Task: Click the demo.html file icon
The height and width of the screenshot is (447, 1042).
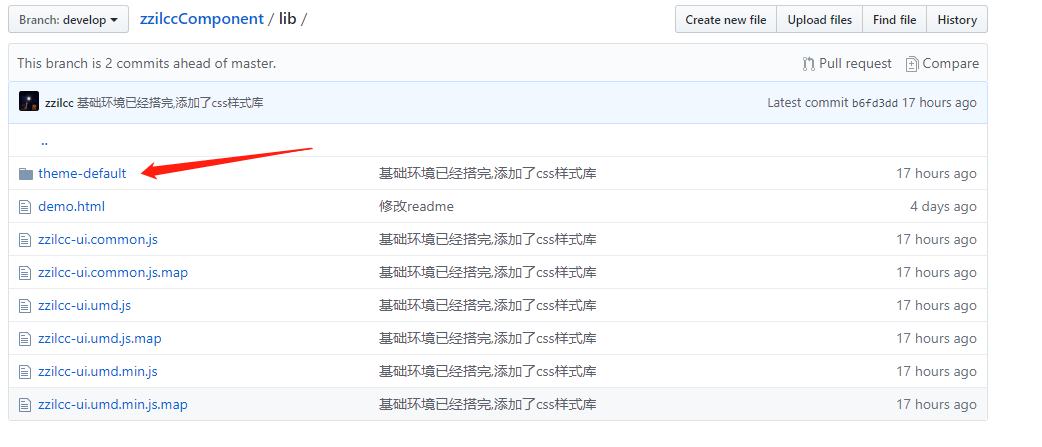Action: (x=26, y=207)
